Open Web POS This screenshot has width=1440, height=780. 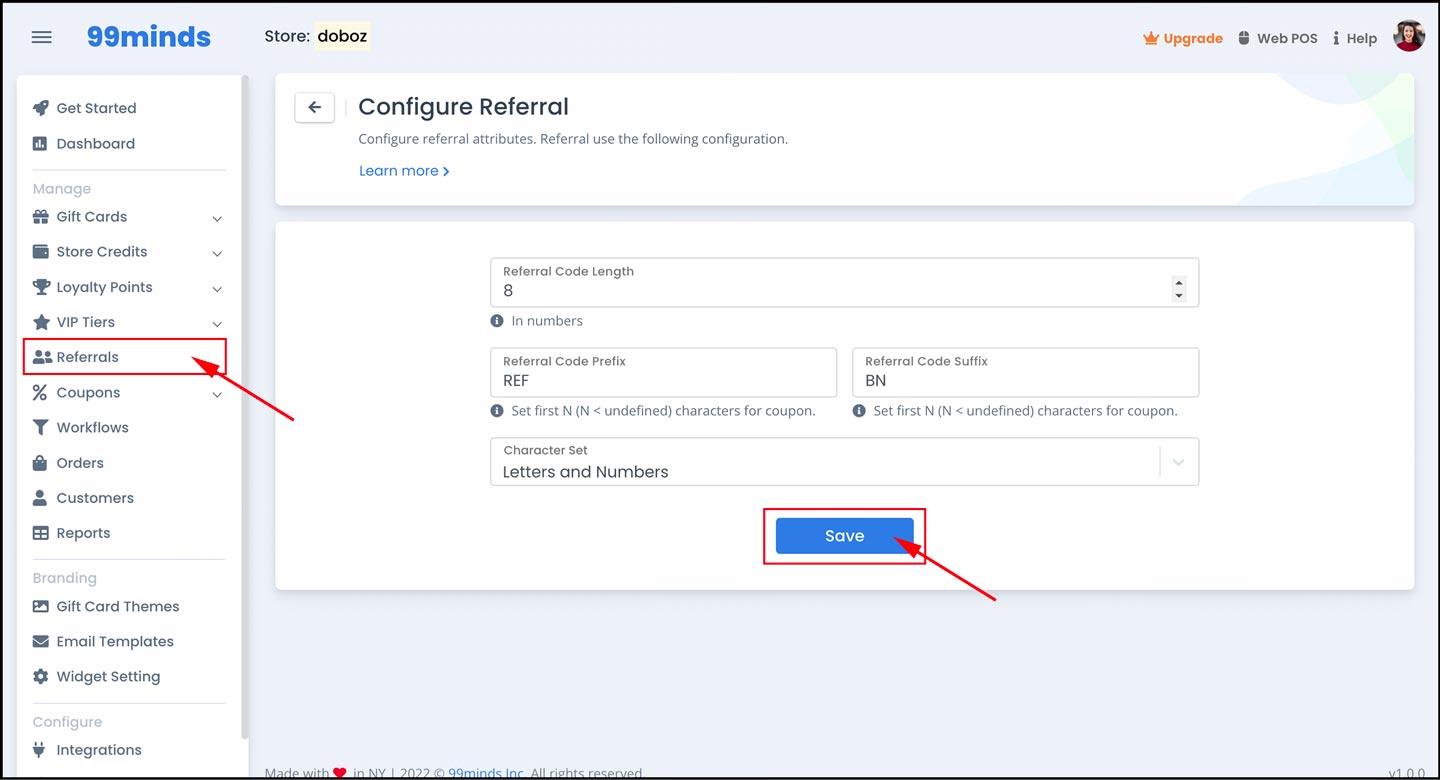pos(1278,38)
